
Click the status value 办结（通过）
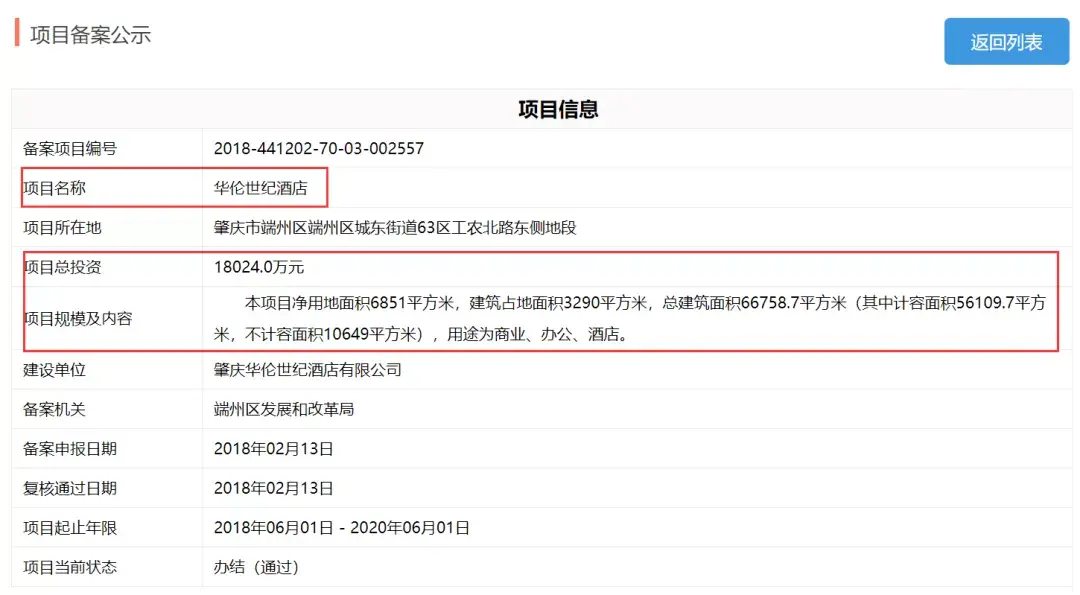[x=256, y=567]
